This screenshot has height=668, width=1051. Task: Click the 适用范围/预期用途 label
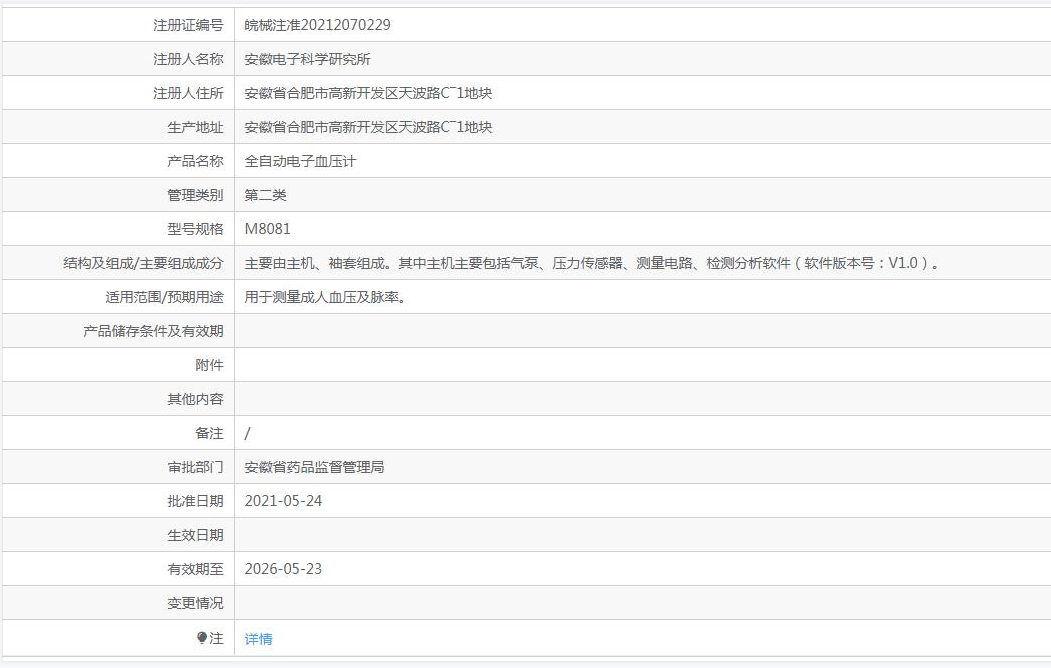[164, 297]
